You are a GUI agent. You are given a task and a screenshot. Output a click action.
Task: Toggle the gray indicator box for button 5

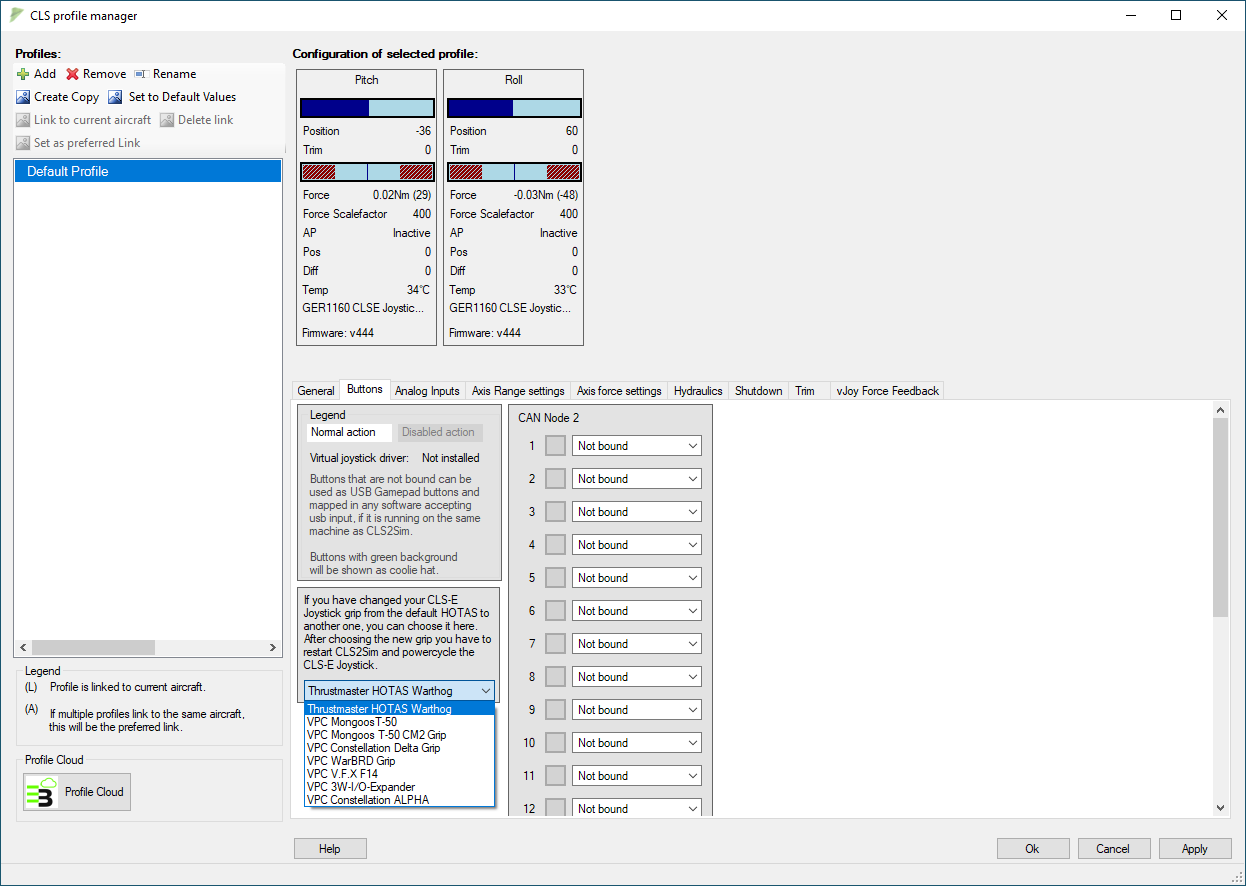click(x=555, y=578)
